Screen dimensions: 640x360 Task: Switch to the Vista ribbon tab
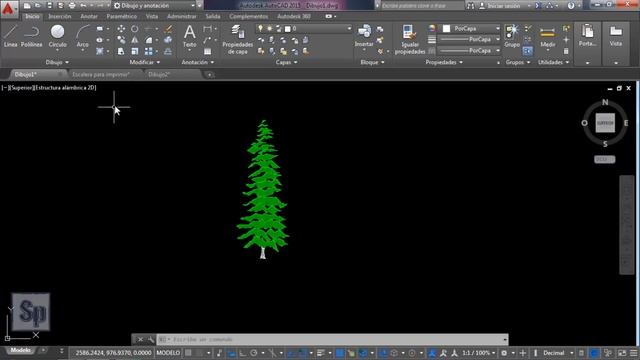point(152,16)
